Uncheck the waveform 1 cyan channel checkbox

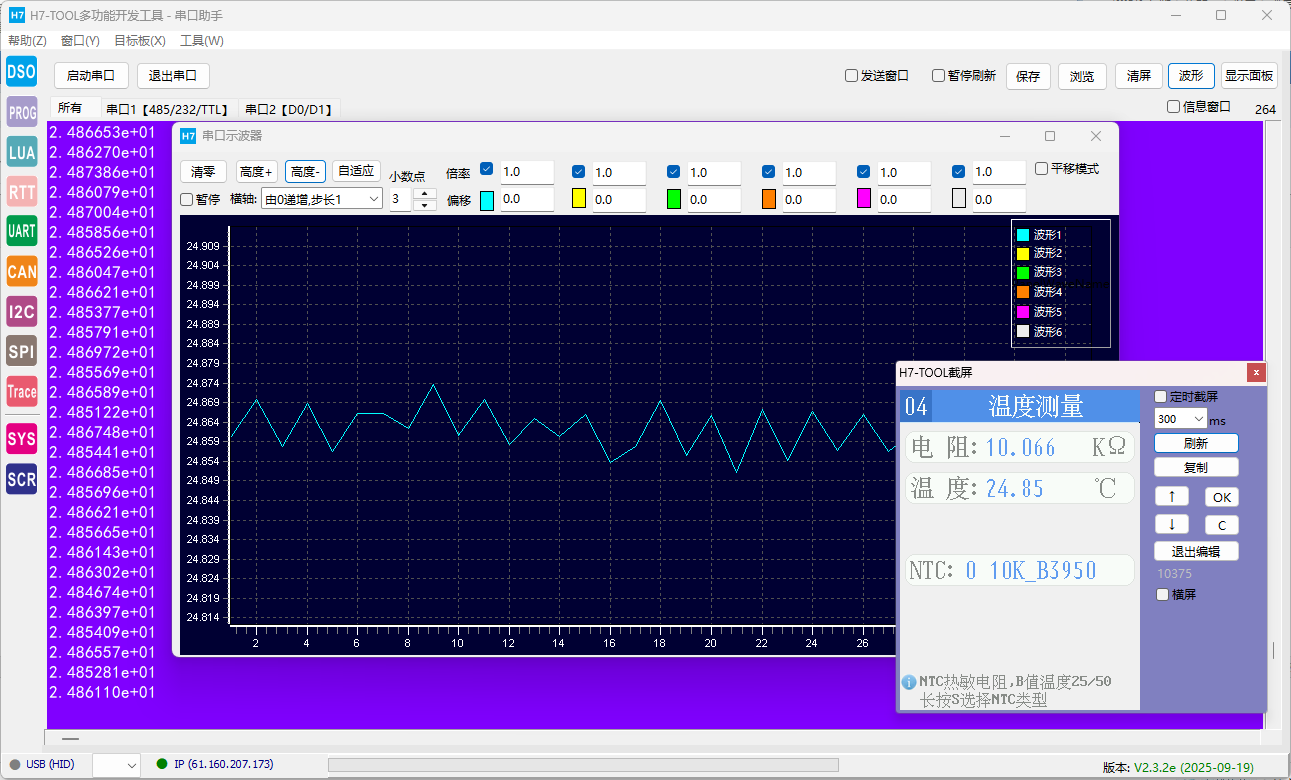[x=487, y=170]
